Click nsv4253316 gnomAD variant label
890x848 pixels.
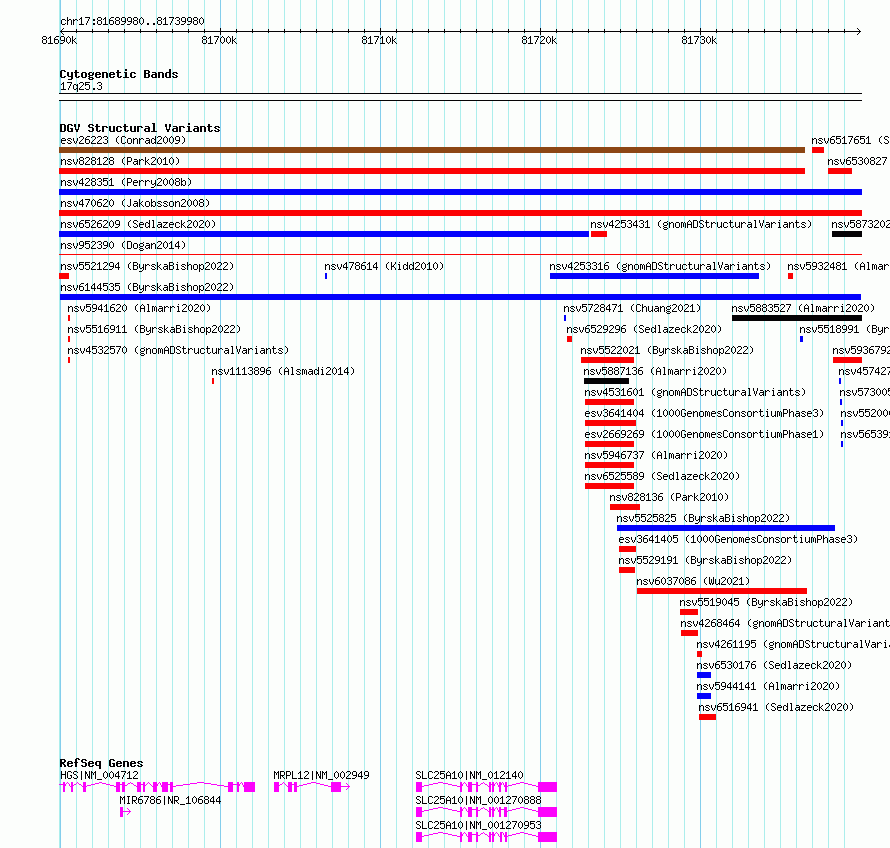tap(660, 266)
